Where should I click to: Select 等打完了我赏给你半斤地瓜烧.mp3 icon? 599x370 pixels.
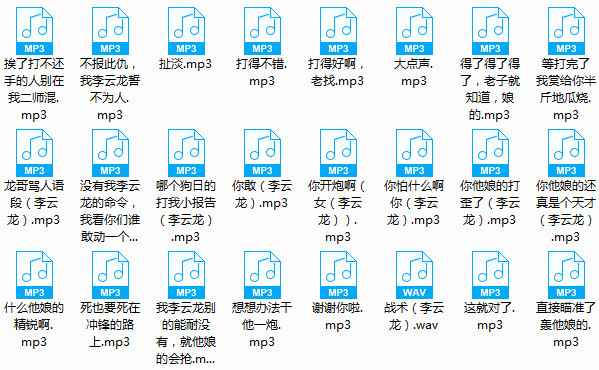pos(566,31)
